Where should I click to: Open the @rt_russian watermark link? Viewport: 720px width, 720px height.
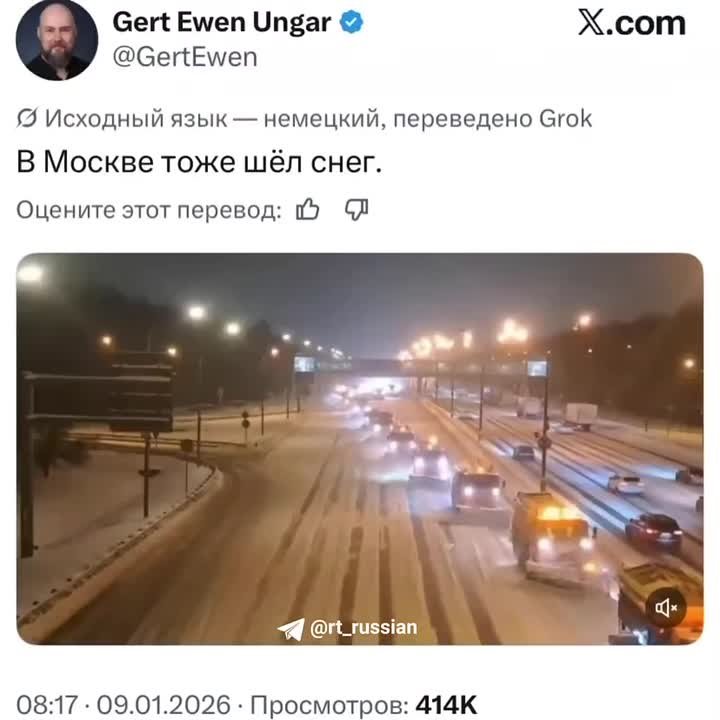click(364, 627)
